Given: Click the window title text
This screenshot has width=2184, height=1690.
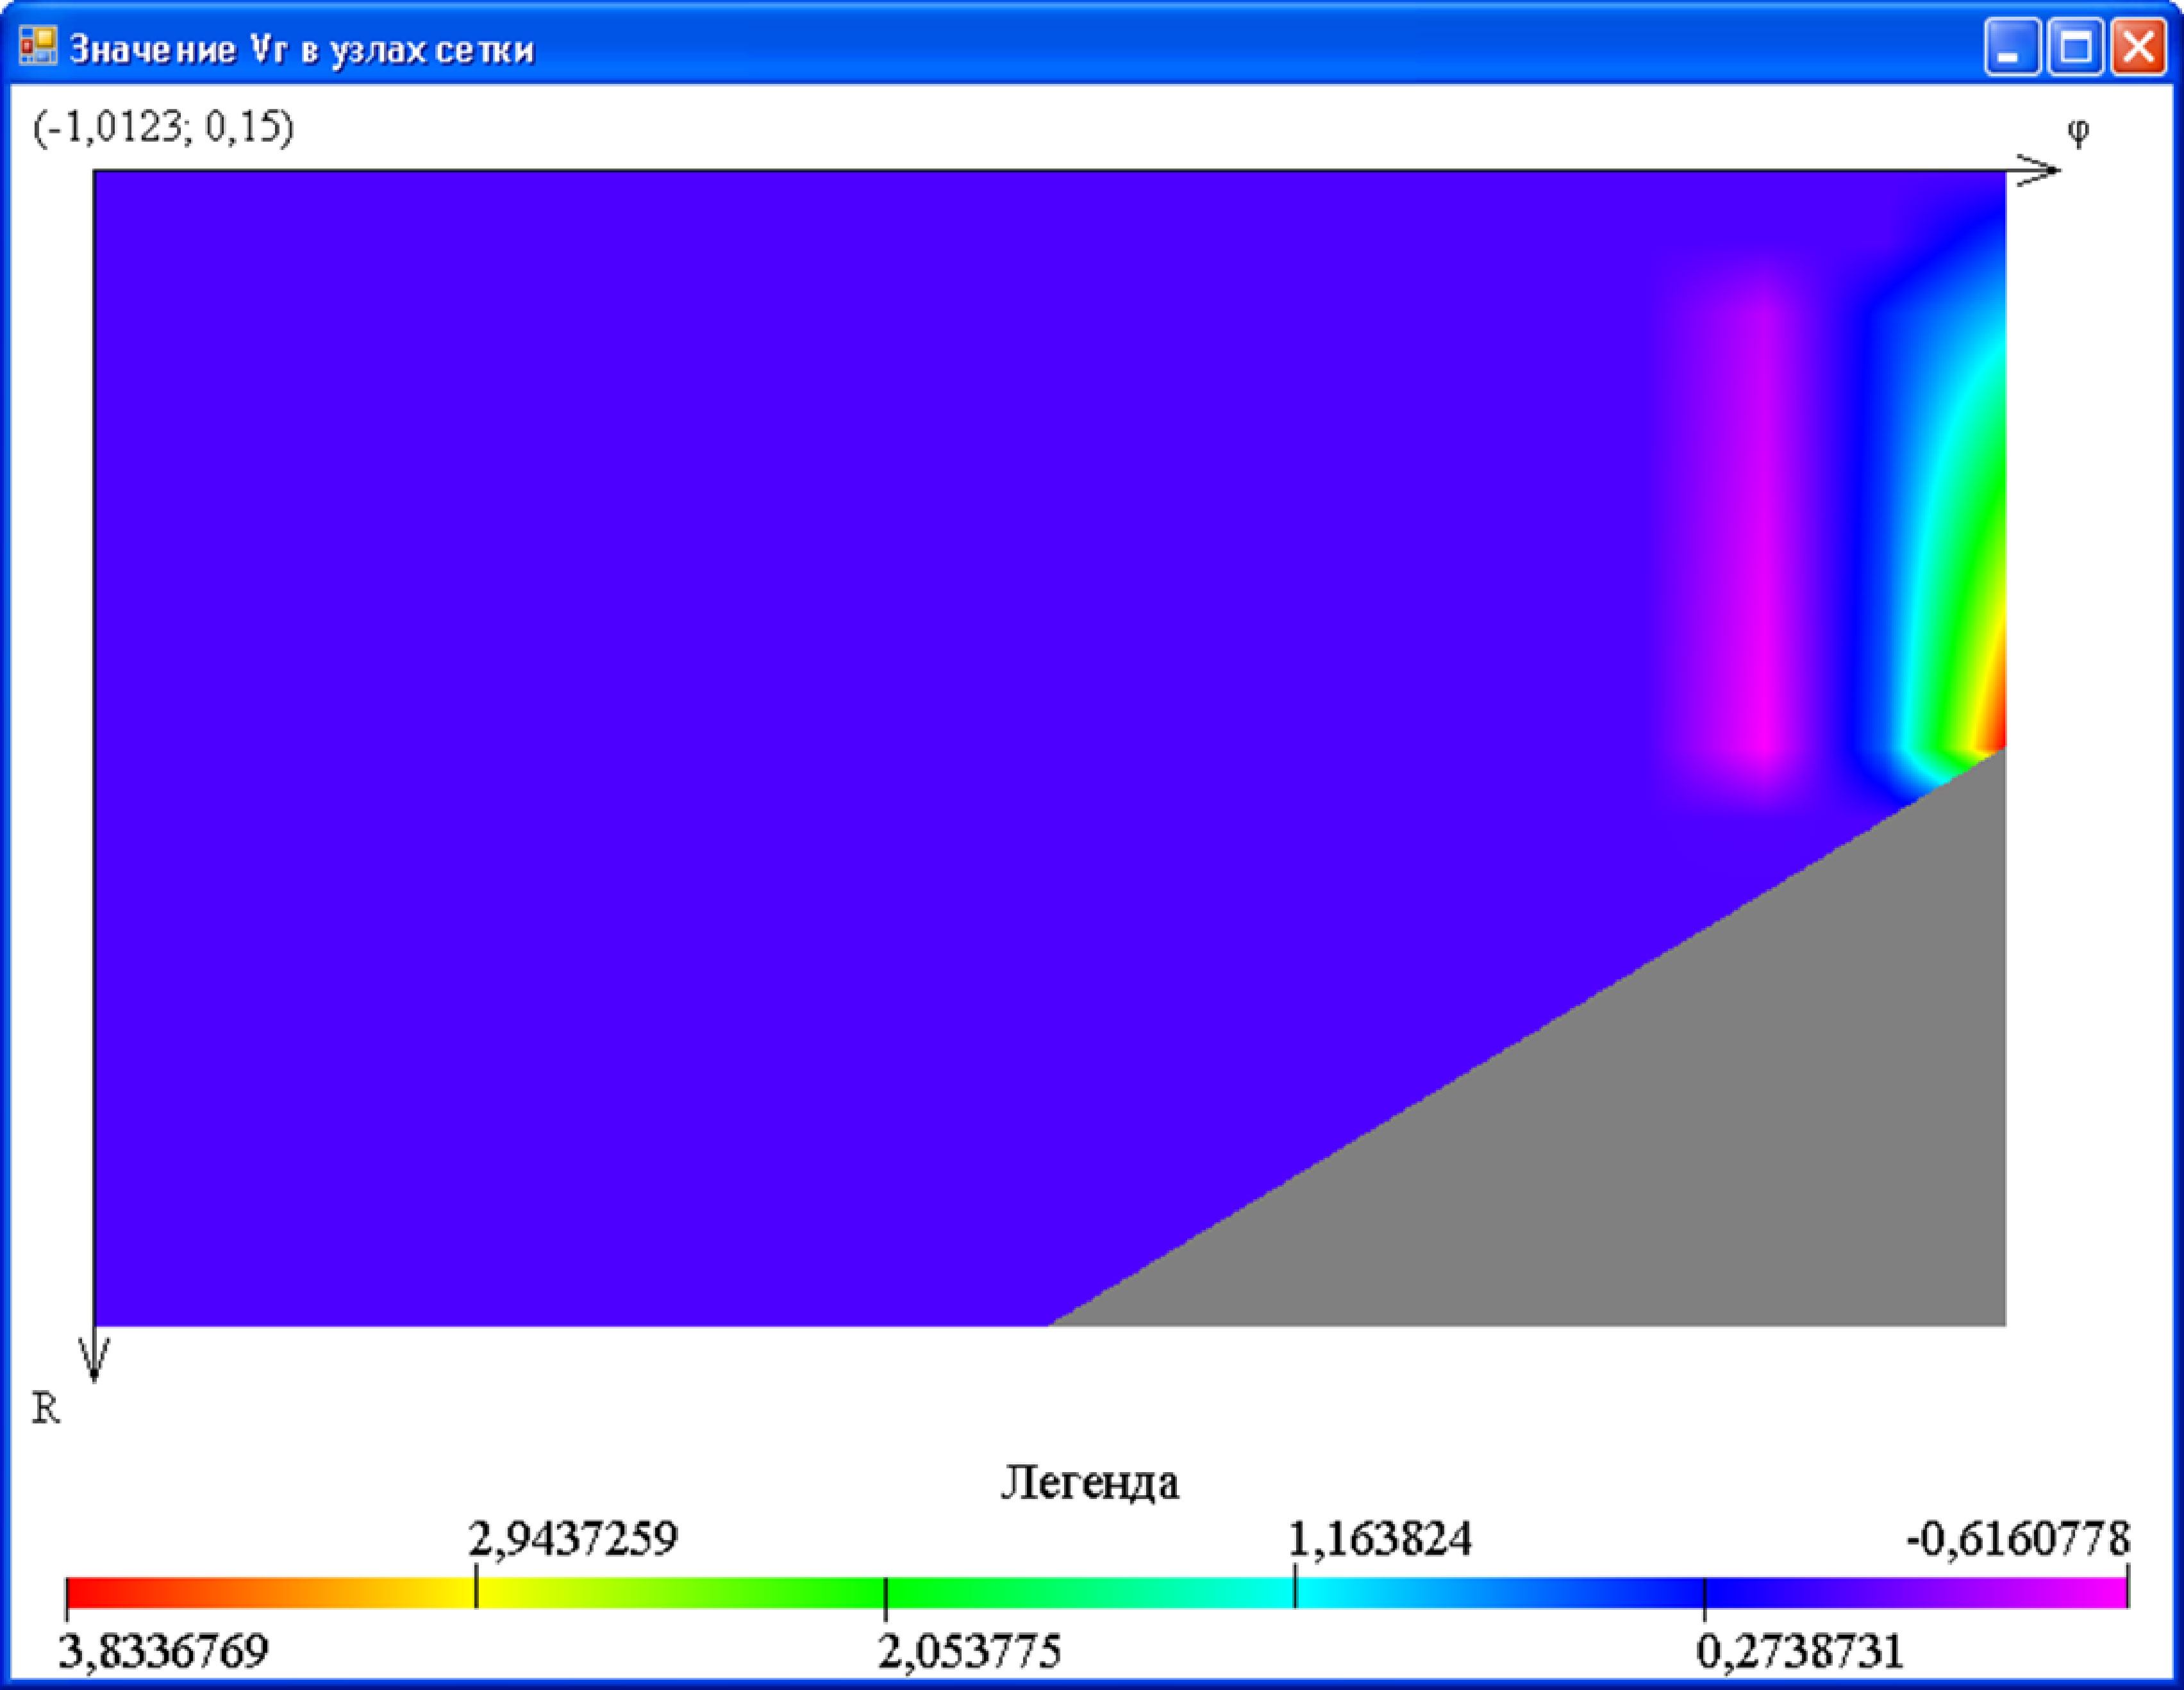Looking at the screenshot, I should 301,49.
